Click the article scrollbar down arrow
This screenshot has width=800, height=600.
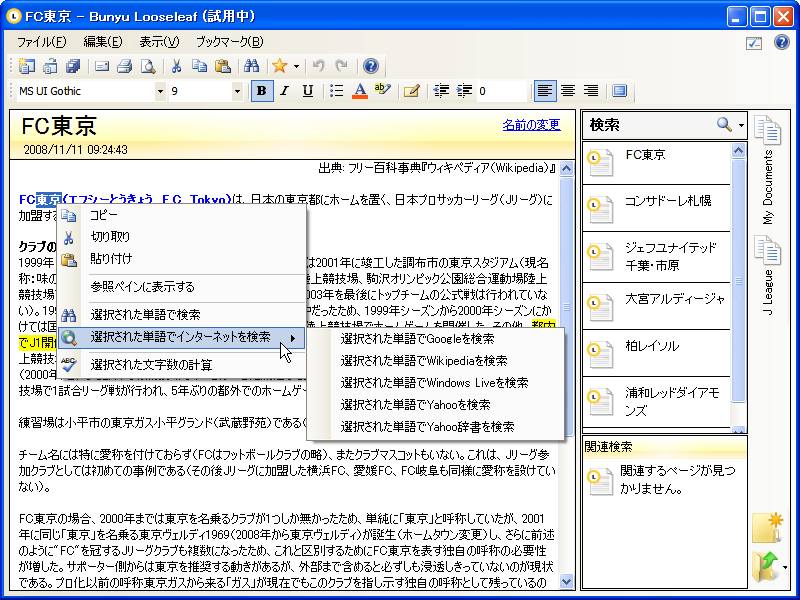566,581
